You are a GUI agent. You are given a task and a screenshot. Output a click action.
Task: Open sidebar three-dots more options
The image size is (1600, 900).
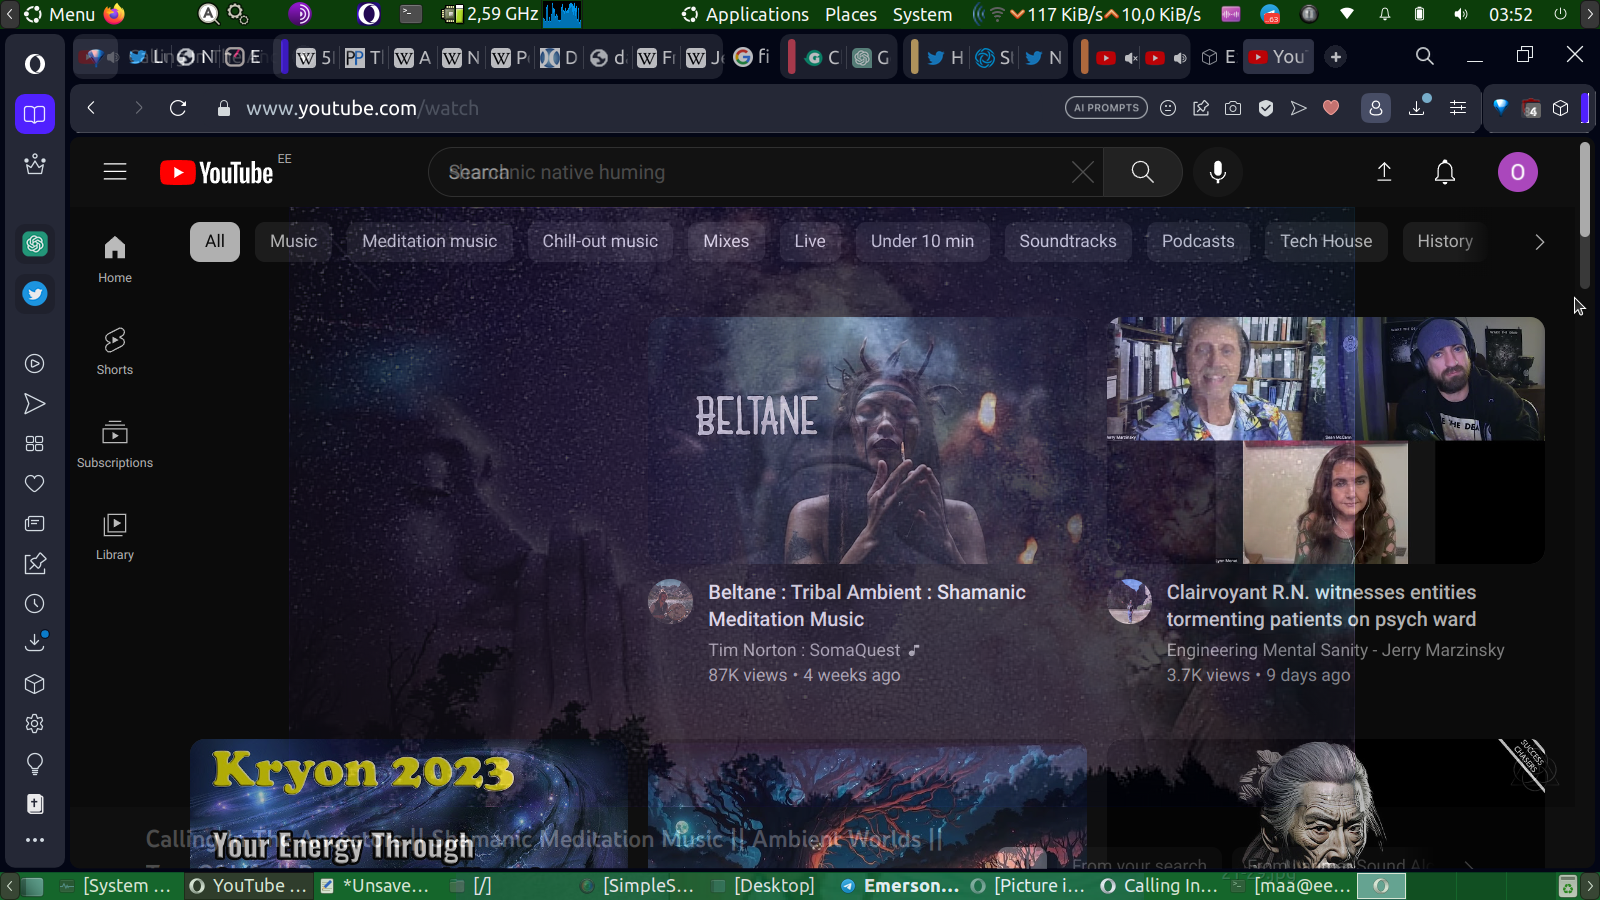tap(35, 840)
